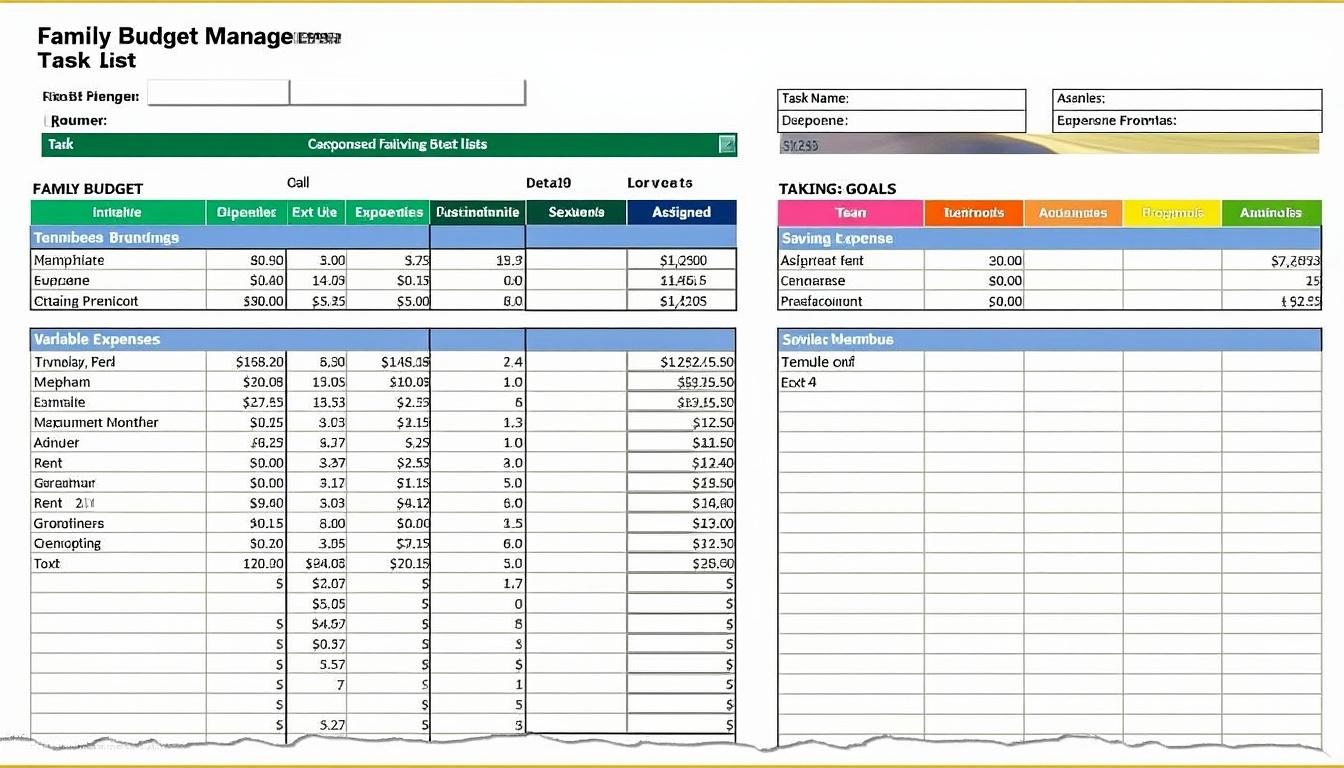Select the dark blue Assigned column header
The image size is (1344, 768).
[x=681, y=212]
